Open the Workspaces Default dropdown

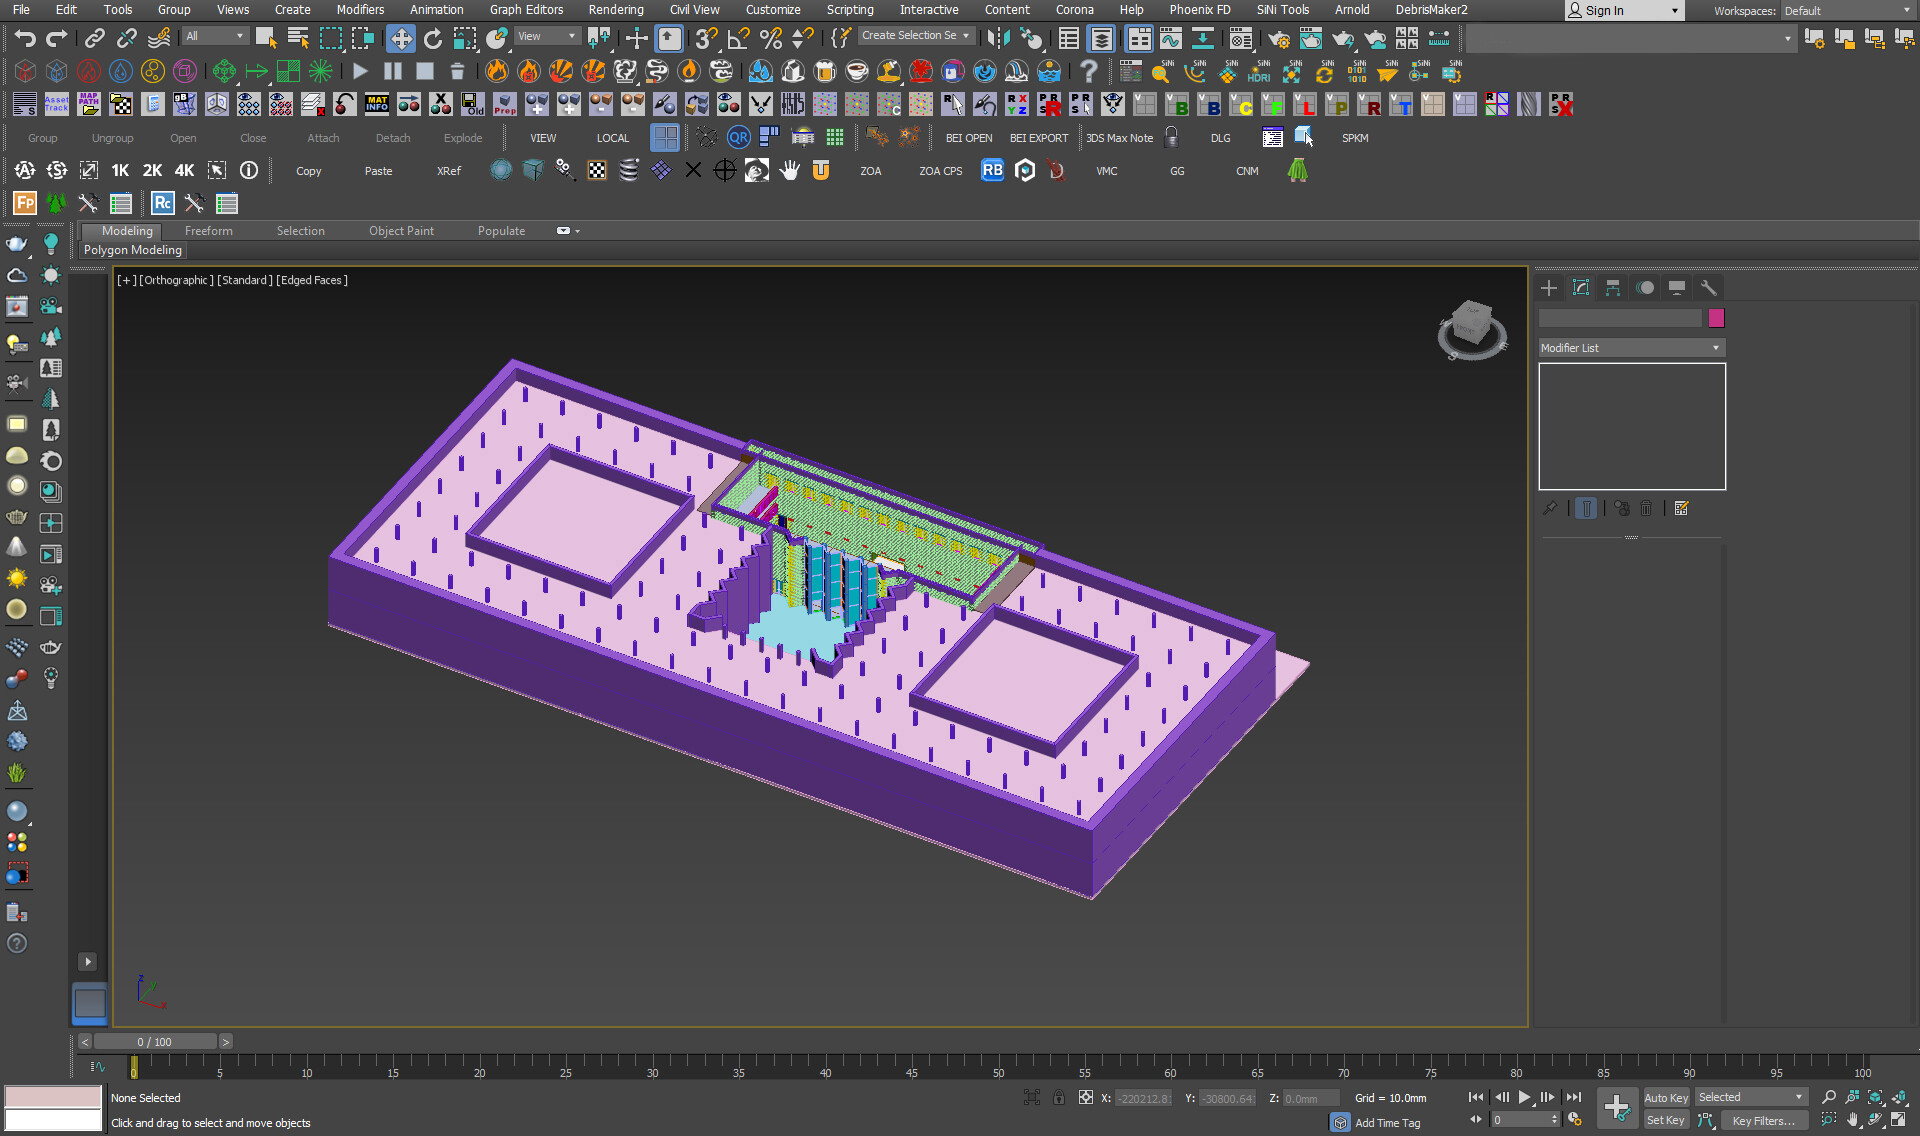(x=1847, y=11)
